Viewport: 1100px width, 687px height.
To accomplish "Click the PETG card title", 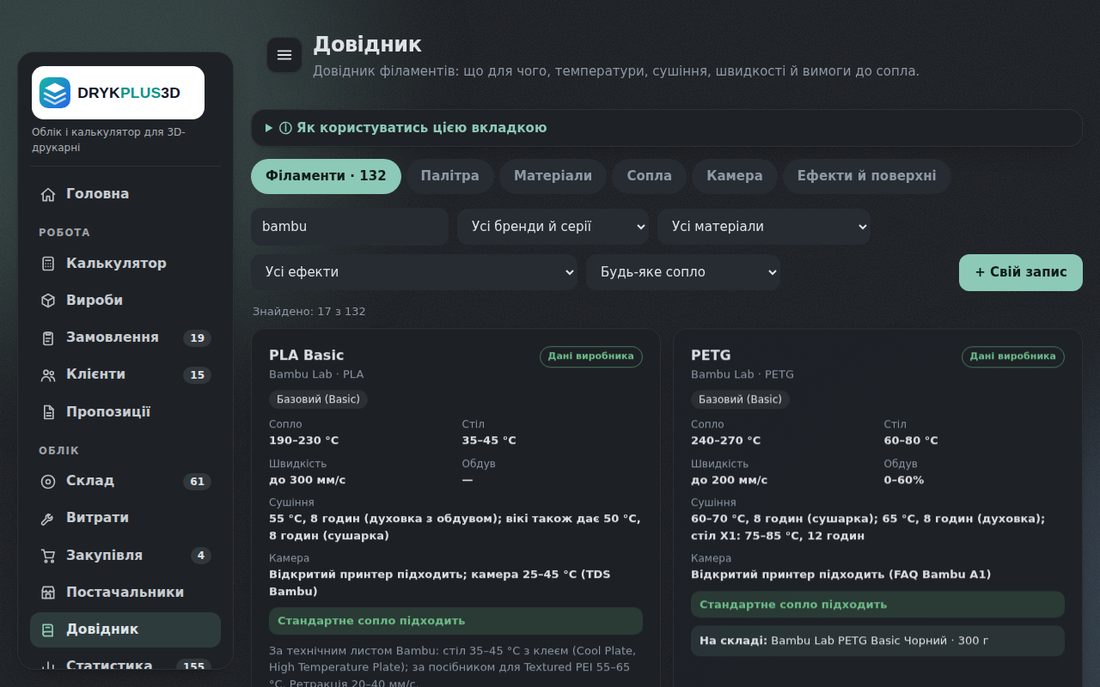I will 711,355.
